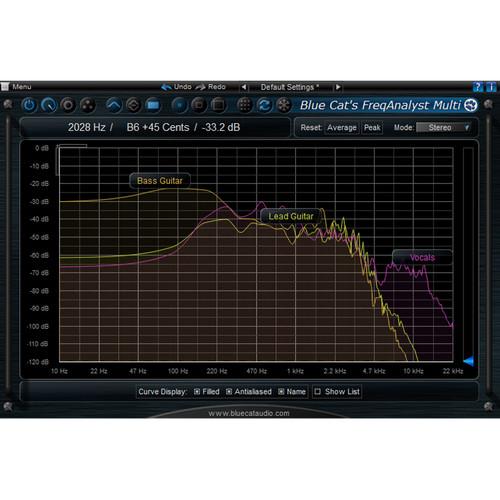Toggle the Filled curve display checkbox
The image size is (500, 500).
[197, 392]
